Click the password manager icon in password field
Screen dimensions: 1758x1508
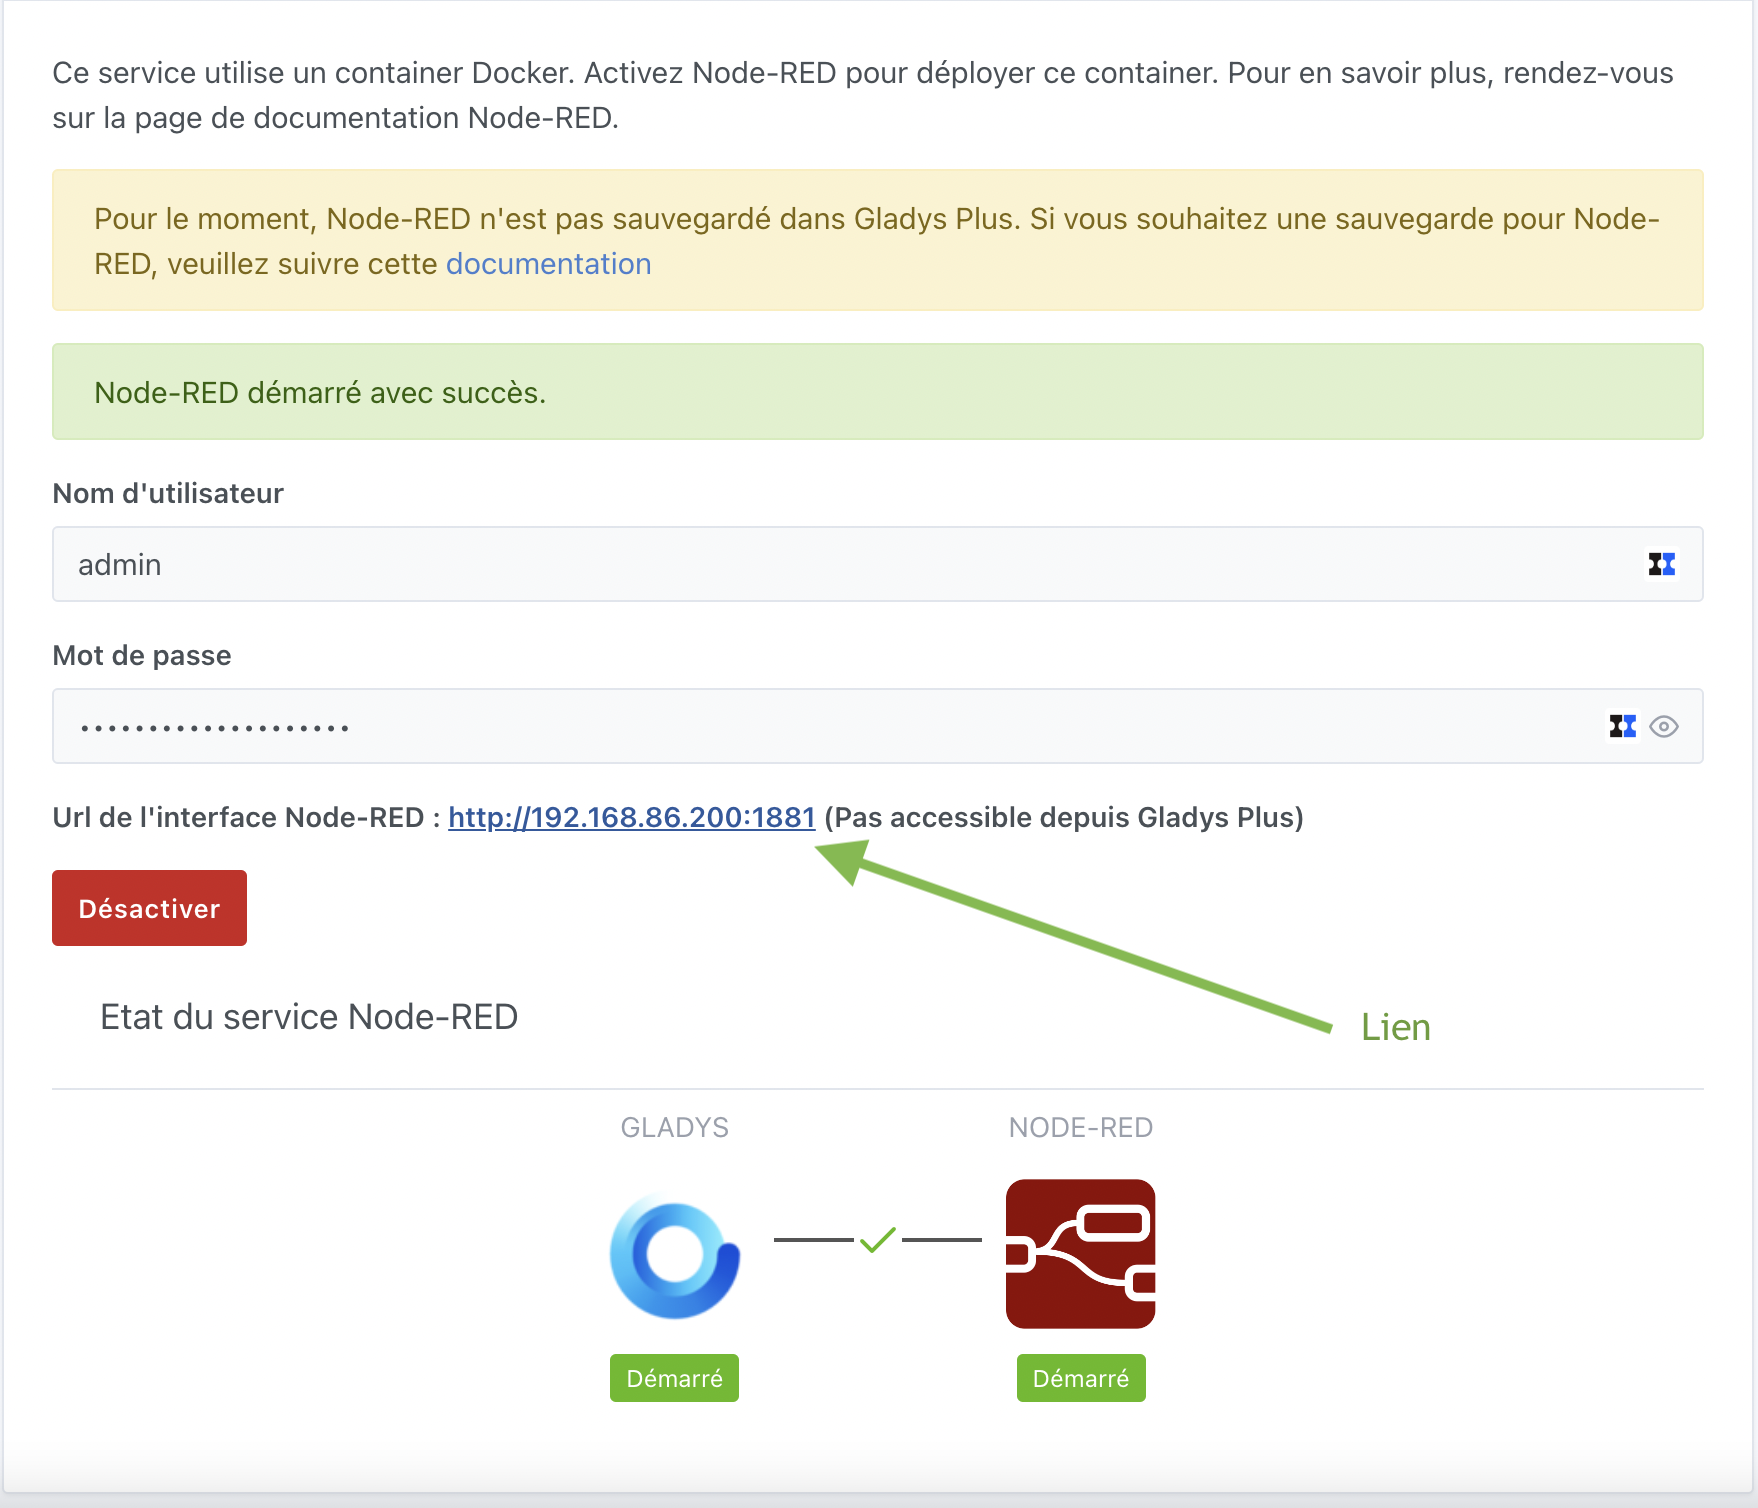tap(1622, 726)
